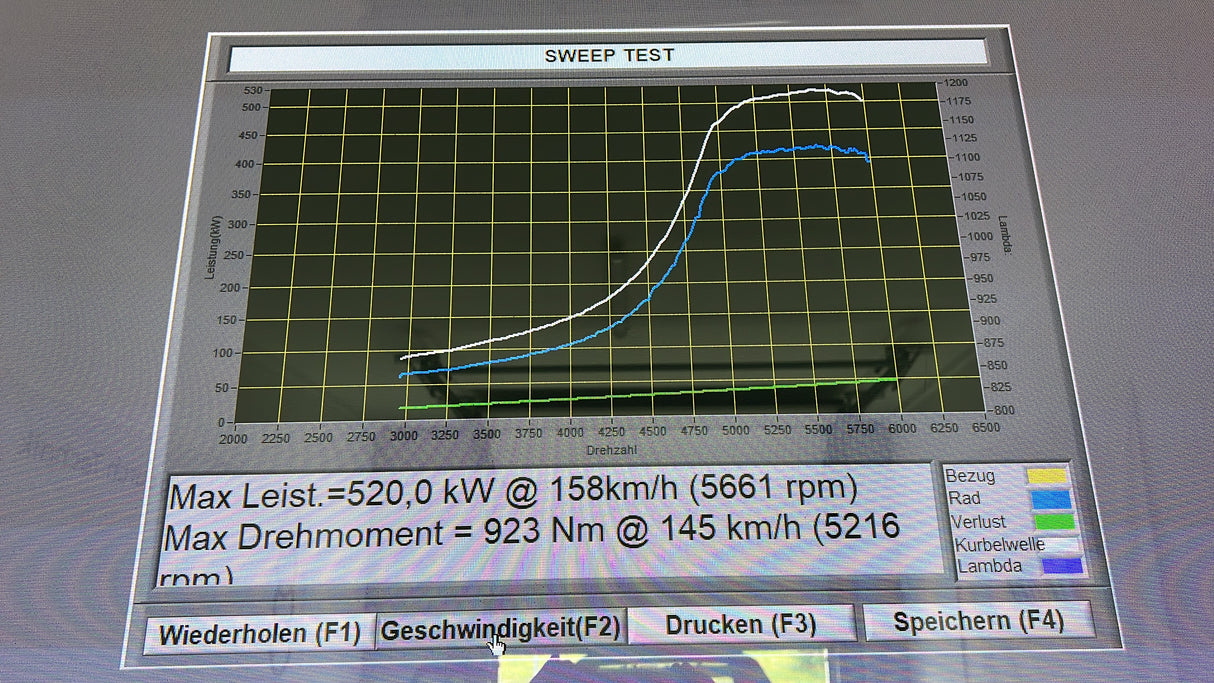Click the 1200 value on the right axis
Screen dimensions: 1214x683
tap(954, 83)
